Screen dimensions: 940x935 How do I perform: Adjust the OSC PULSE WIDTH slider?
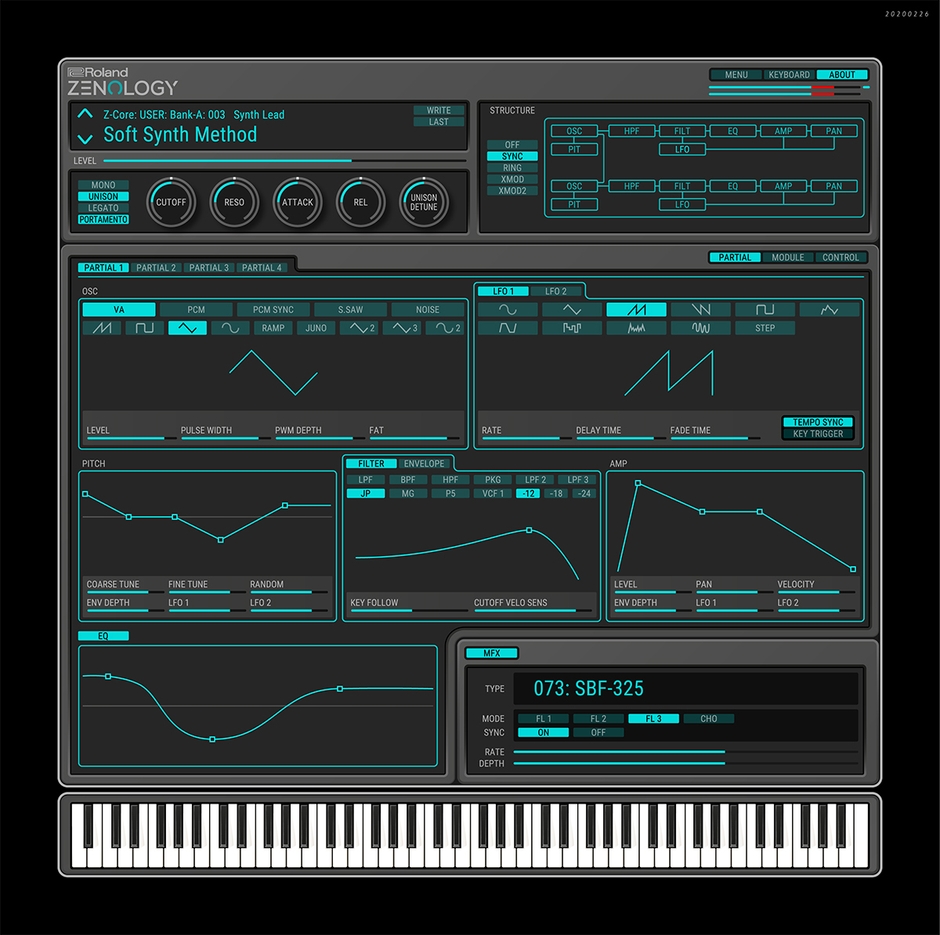pos(225,438)
